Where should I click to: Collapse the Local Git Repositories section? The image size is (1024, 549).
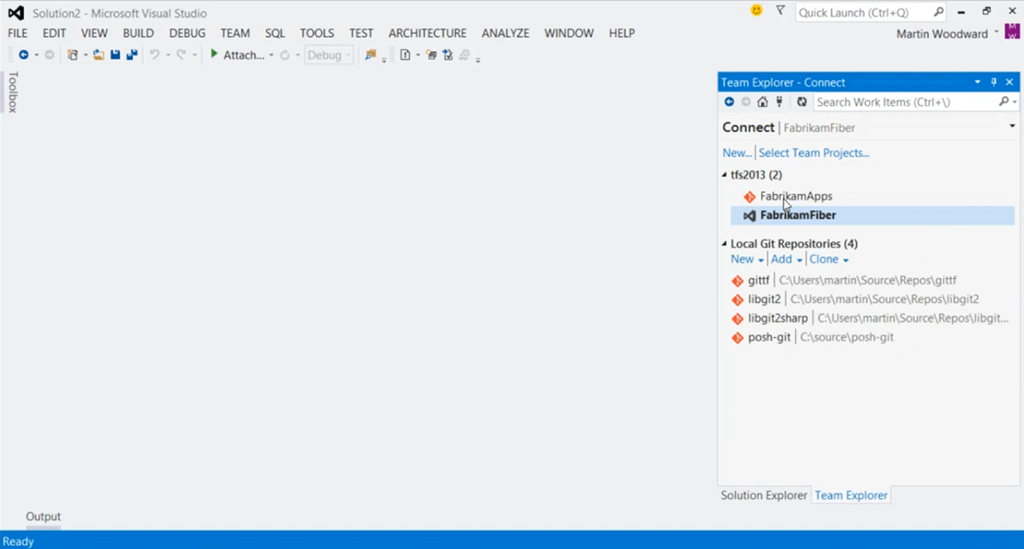tap(724, 243)
